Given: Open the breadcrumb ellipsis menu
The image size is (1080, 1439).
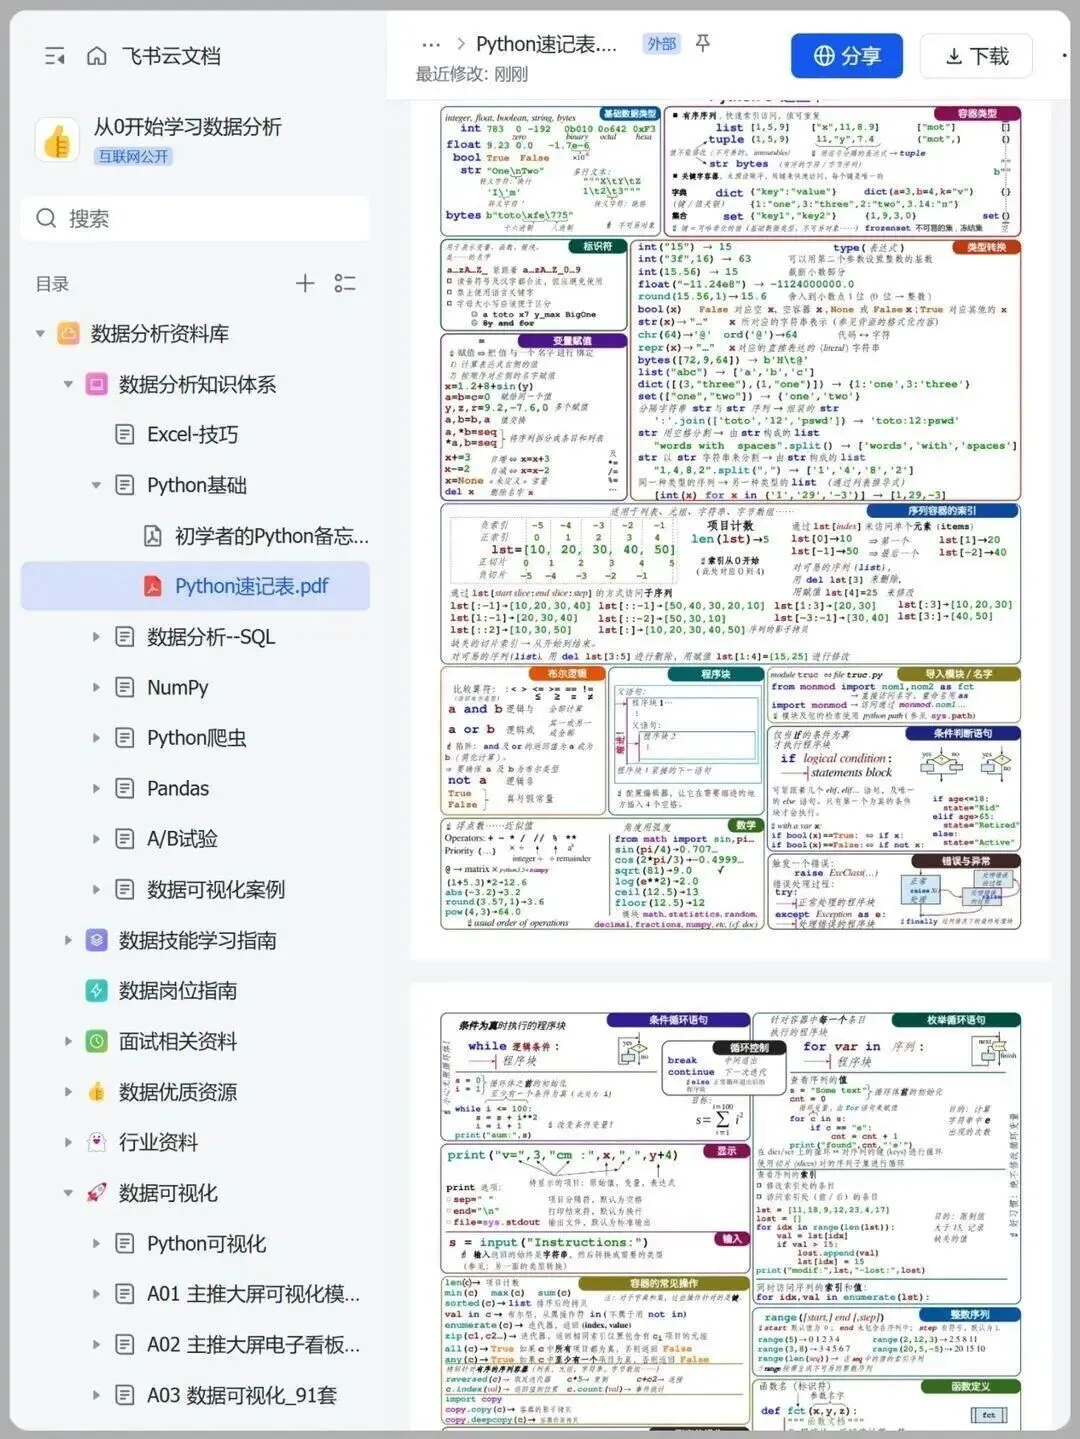Looking at the screenshot, I should point(431,45).
